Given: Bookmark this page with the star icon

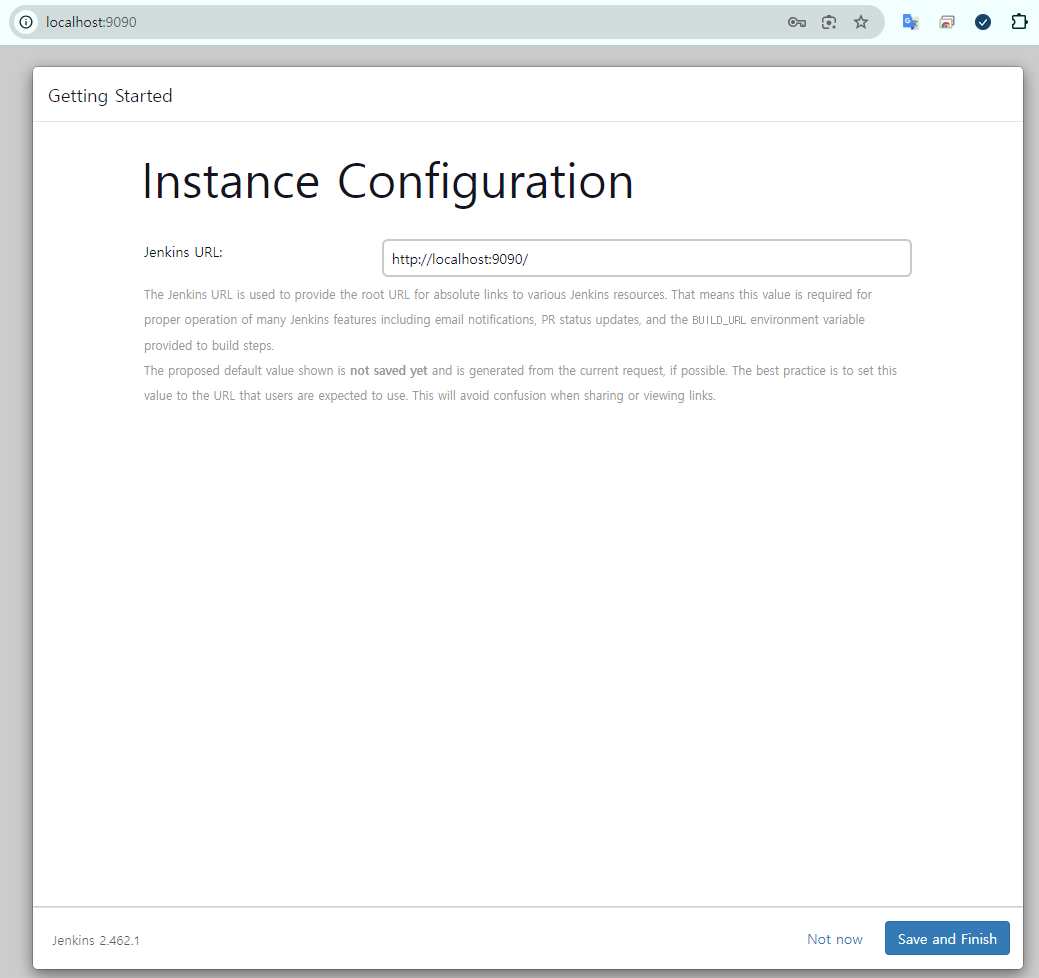Looking at the screenshot, I should click(x=861, y=23).
